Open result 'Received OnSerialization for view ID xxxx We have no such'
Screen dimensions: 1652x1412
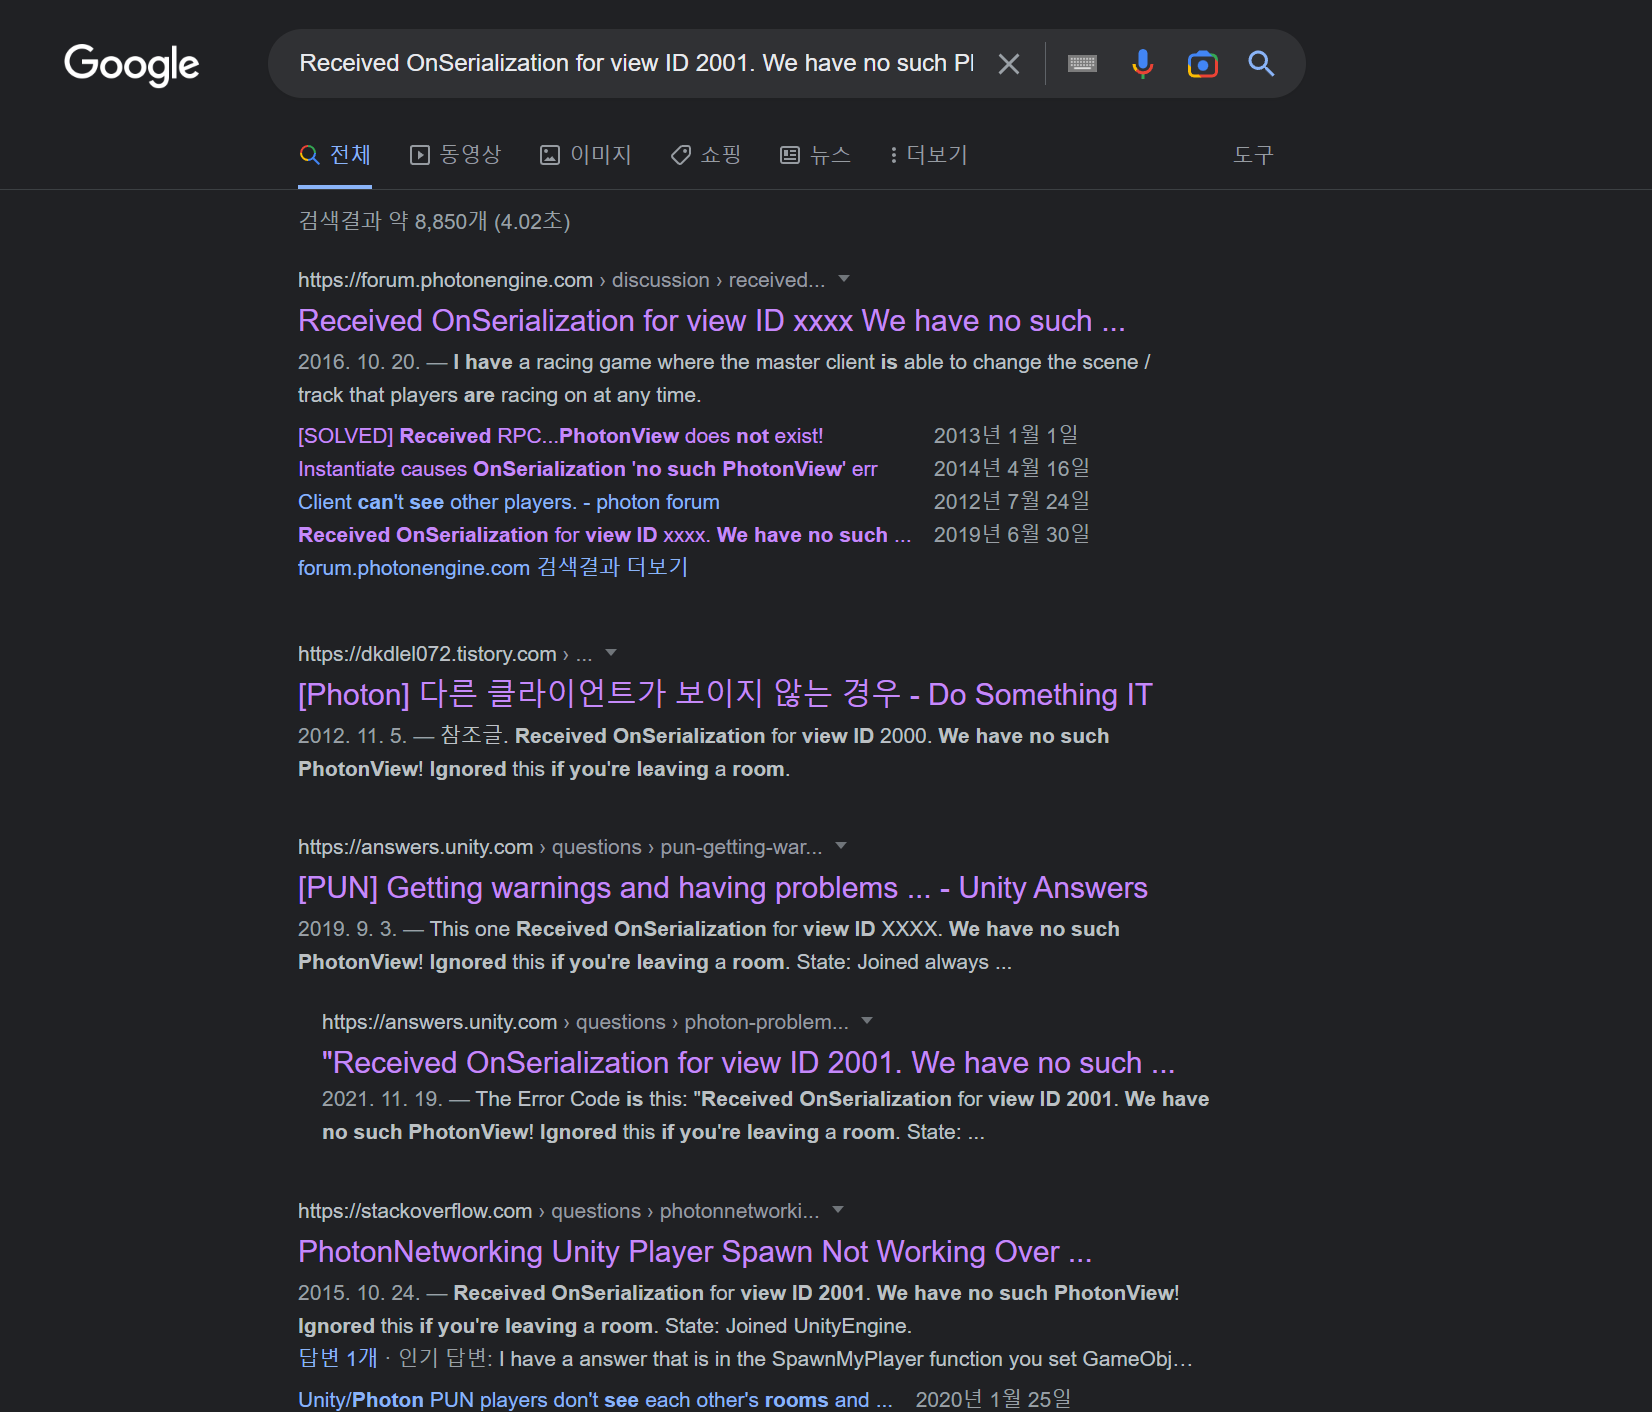pos(712,321)
